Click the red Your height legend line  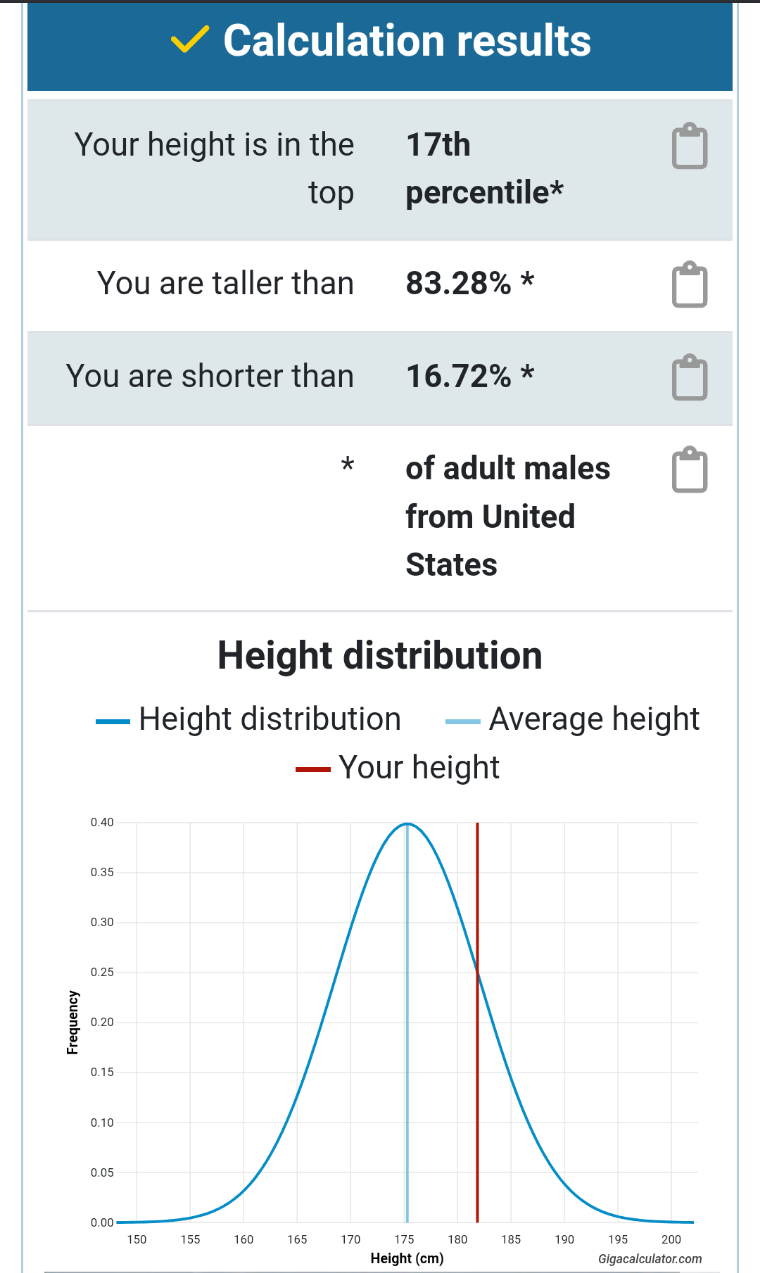pos(313,768)
